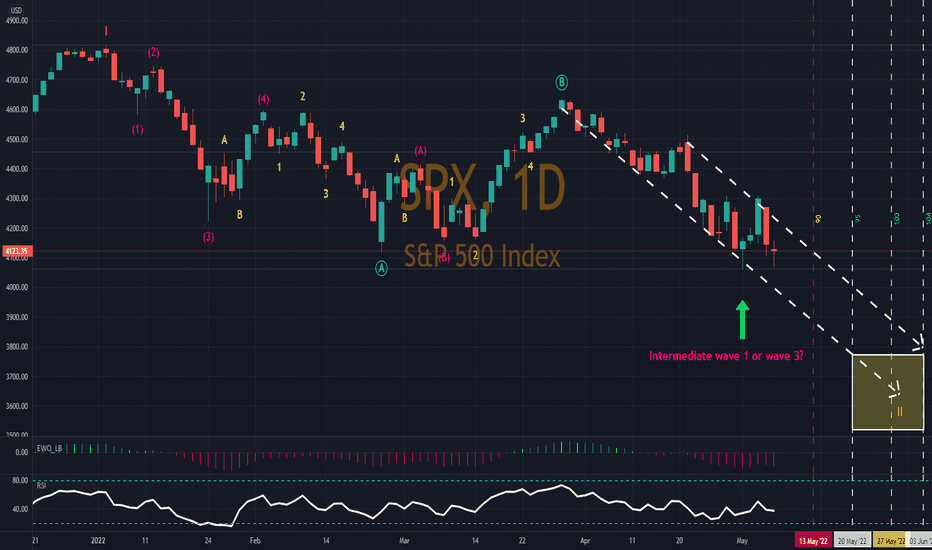932x550 pixels.
Task: Click the 4300.00 price axis label
Action: pos(17,199)
